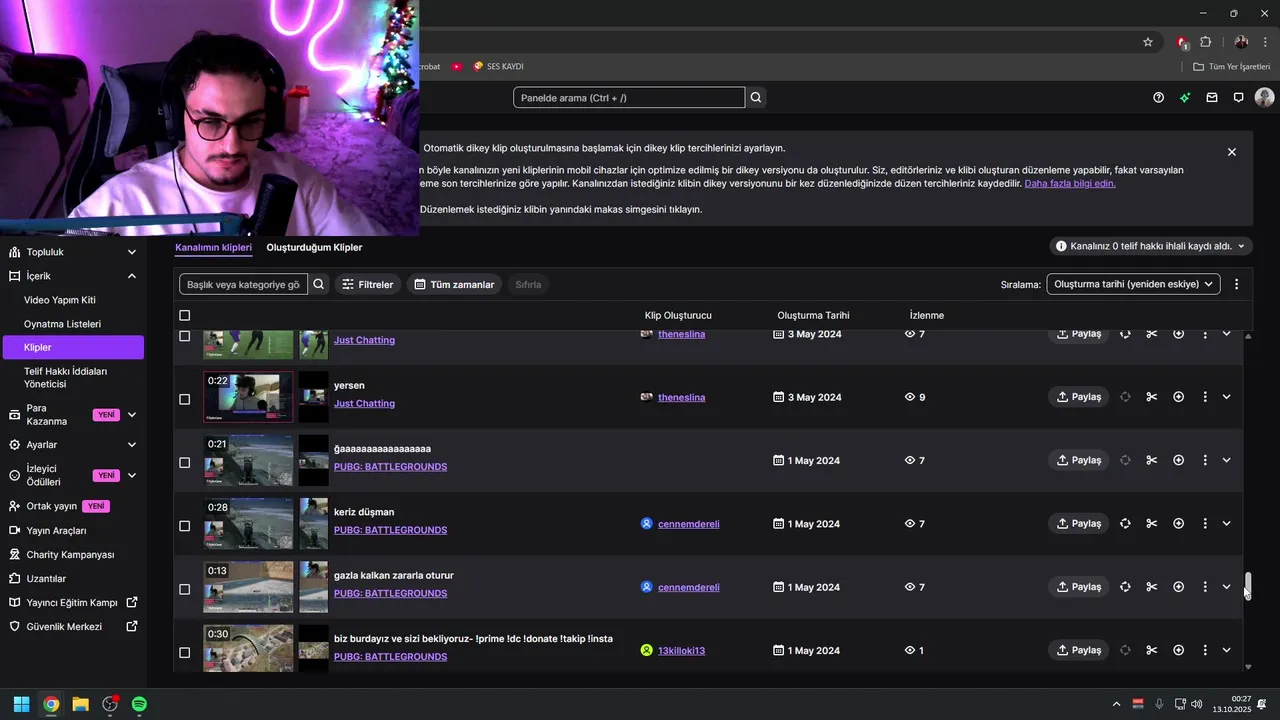Expand the yersen clip row chevron
The height and width of the screenshot is (720, 1280).
pyautogui.click(x=1227, y=397)
